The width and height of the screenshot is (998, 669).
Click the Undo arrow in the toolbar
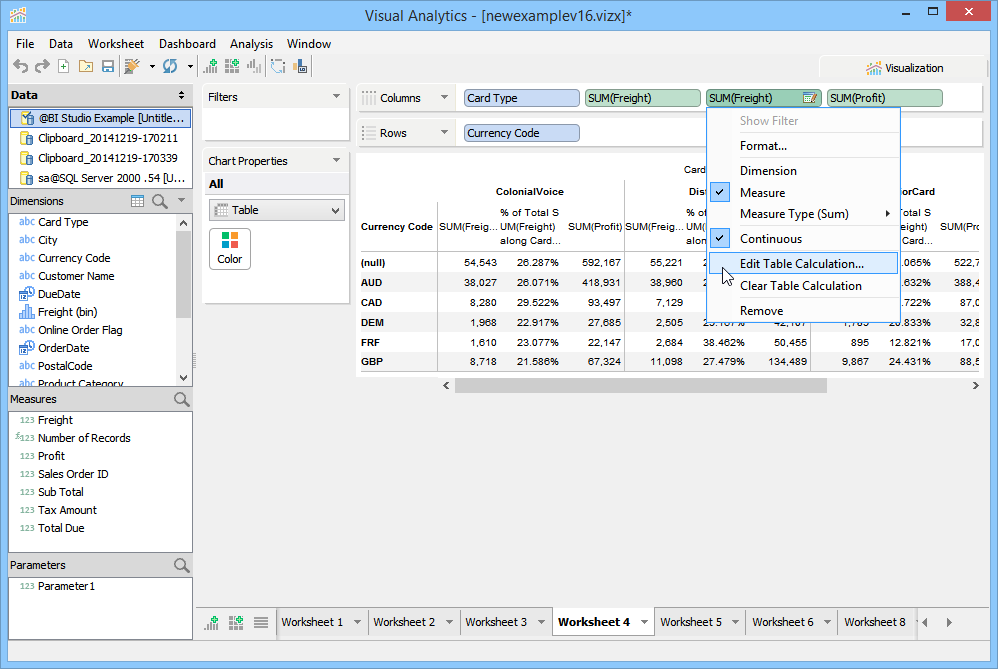pyautogui.click(x=21, y=66)
